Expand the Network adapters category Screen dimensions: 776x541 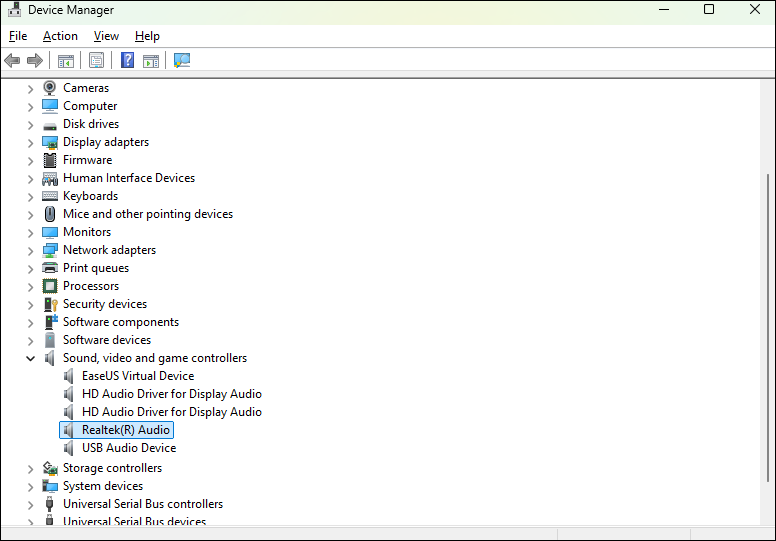click(30, 250)
